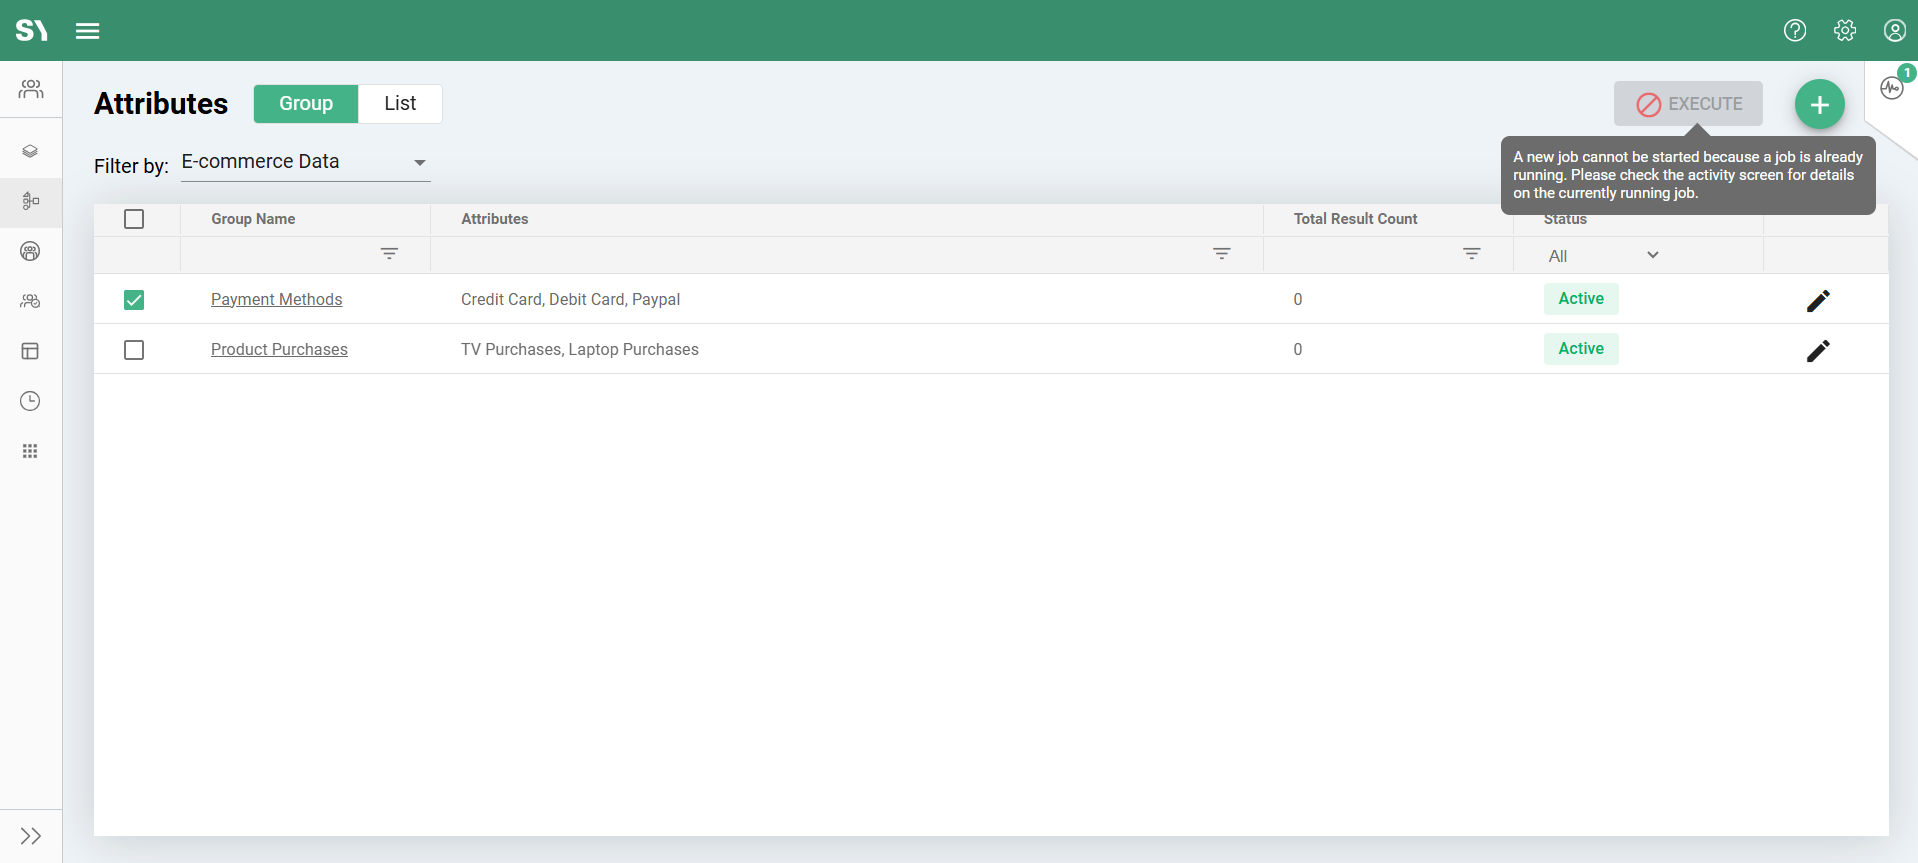Click the Group Name column filter icon
The image size is (1918, 863).
pyautogui.click(x=390, y=254)
